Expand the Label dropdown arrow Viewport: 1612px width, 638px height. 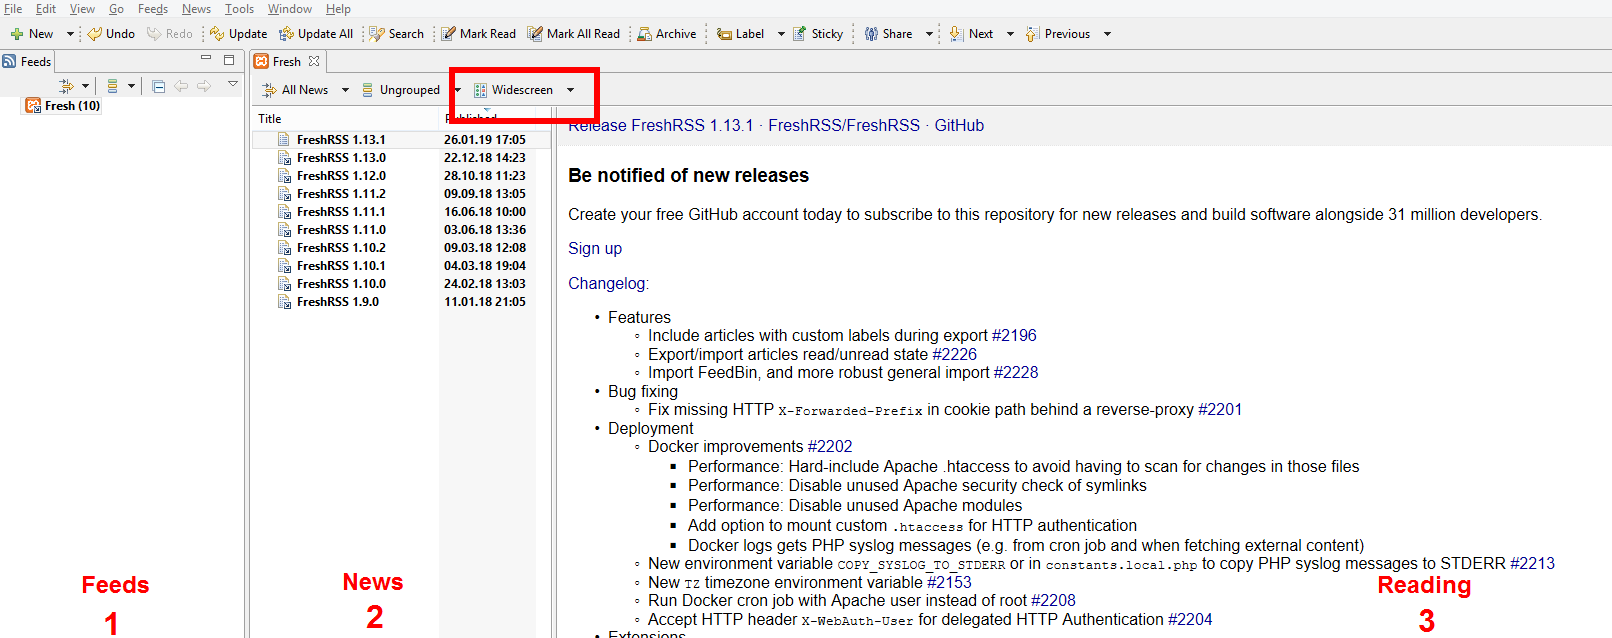coord(781,34)
